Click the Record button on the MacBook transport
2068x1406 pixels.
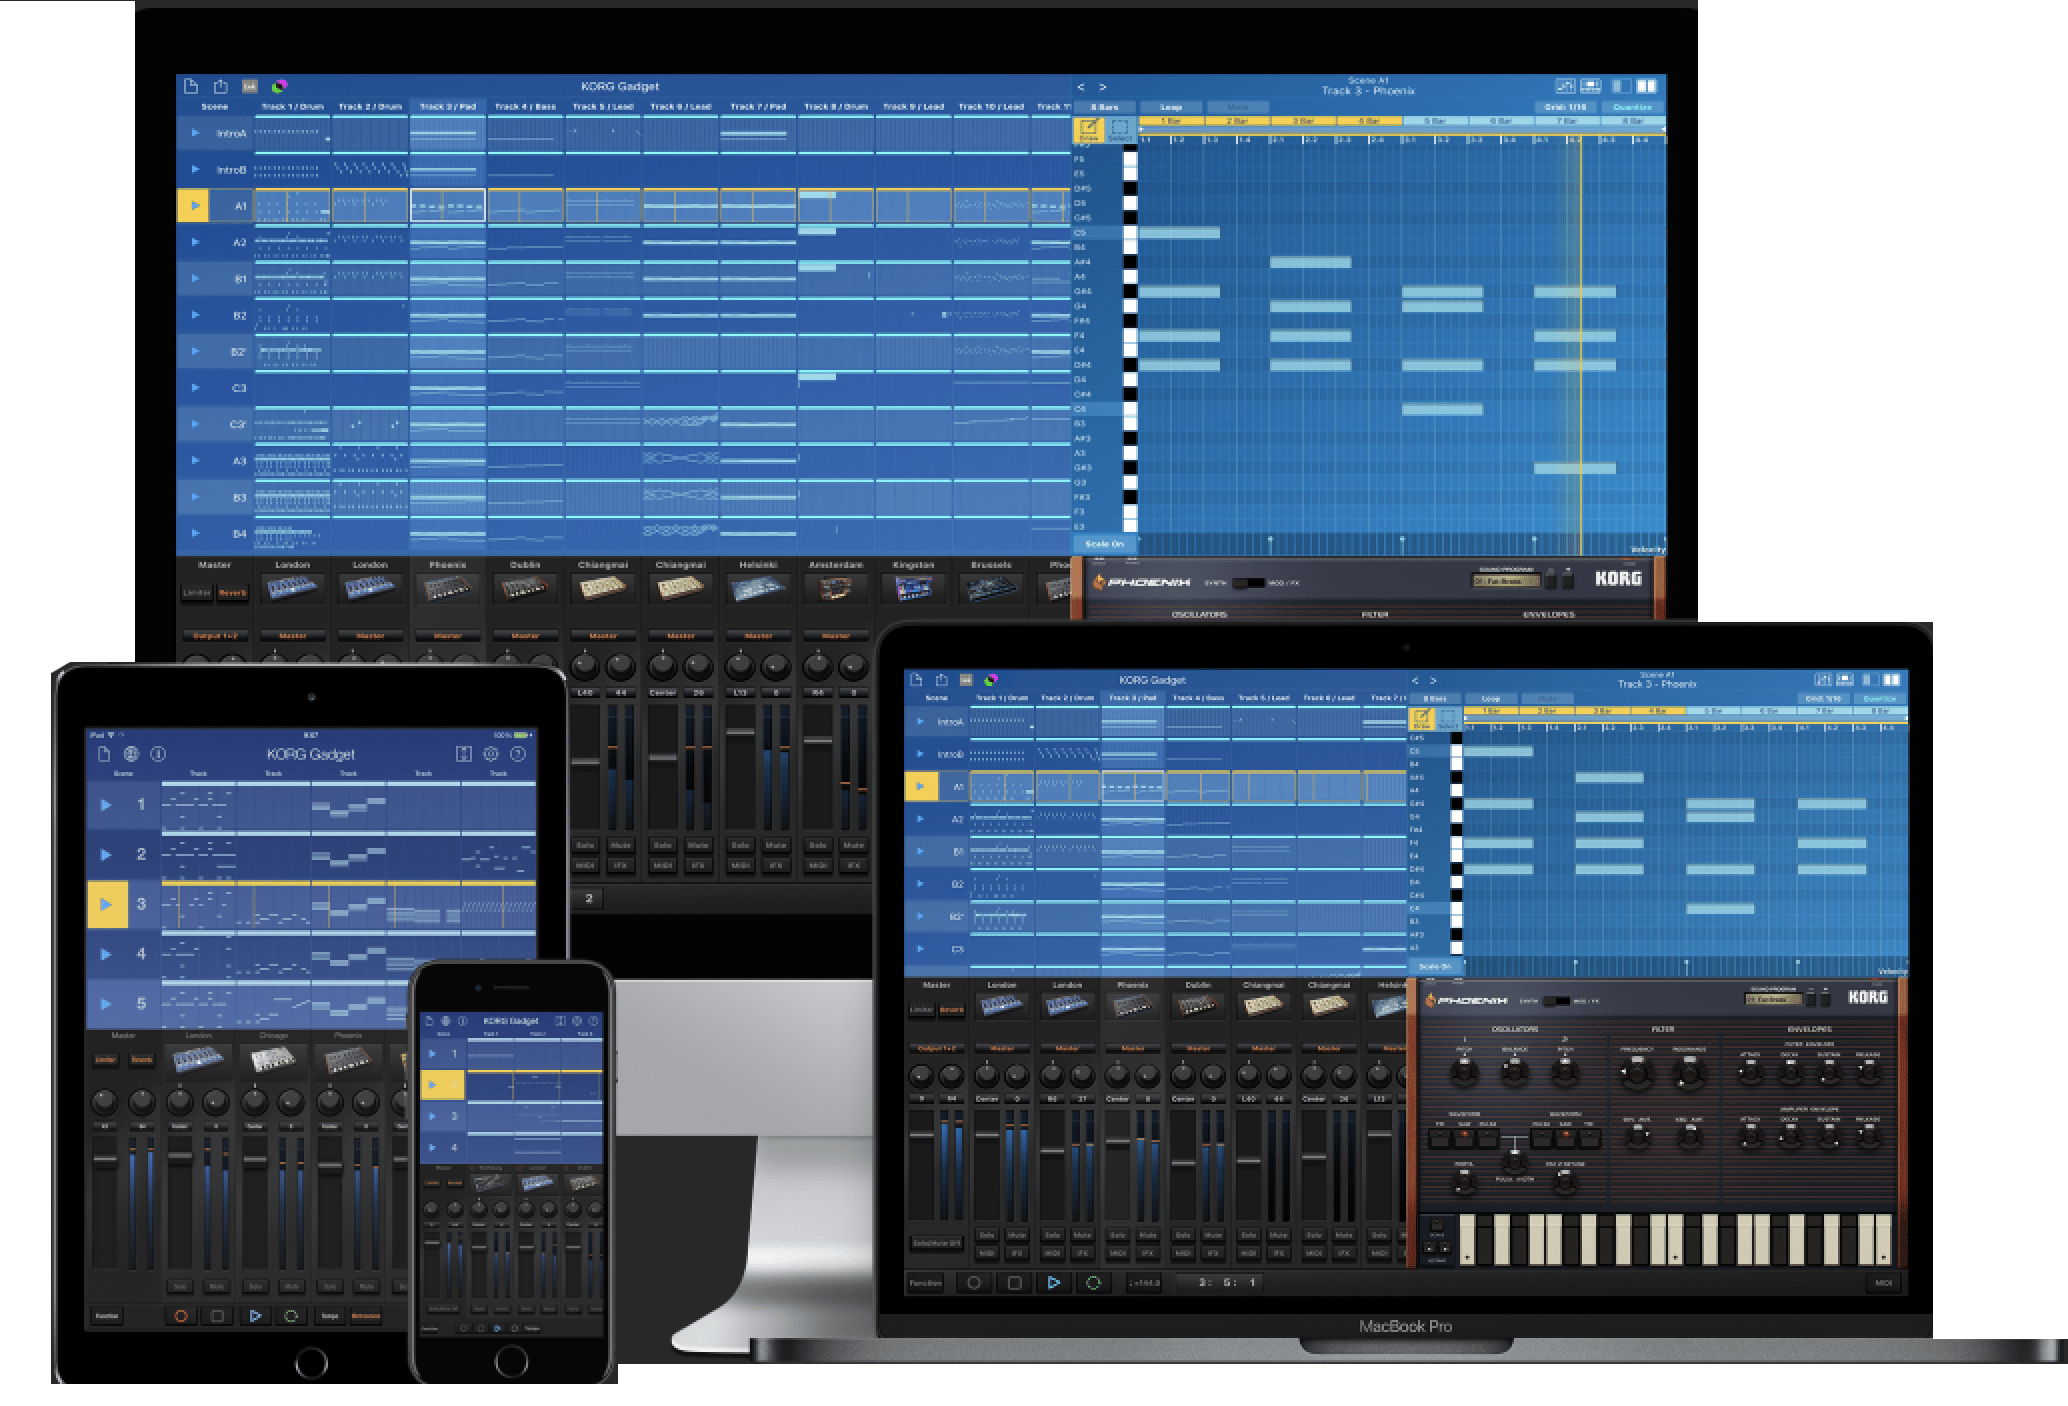[973, 1283]
